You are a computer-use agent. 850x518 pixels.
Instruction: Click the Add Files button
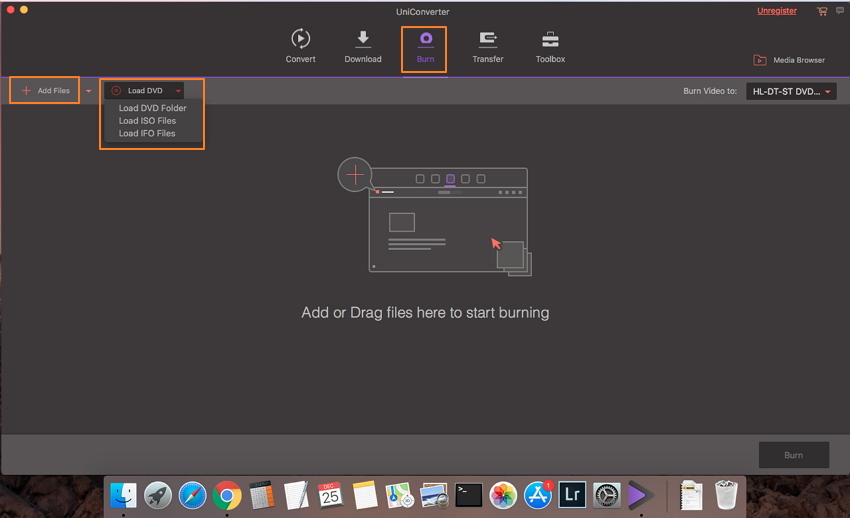click(x=45, y=90)
